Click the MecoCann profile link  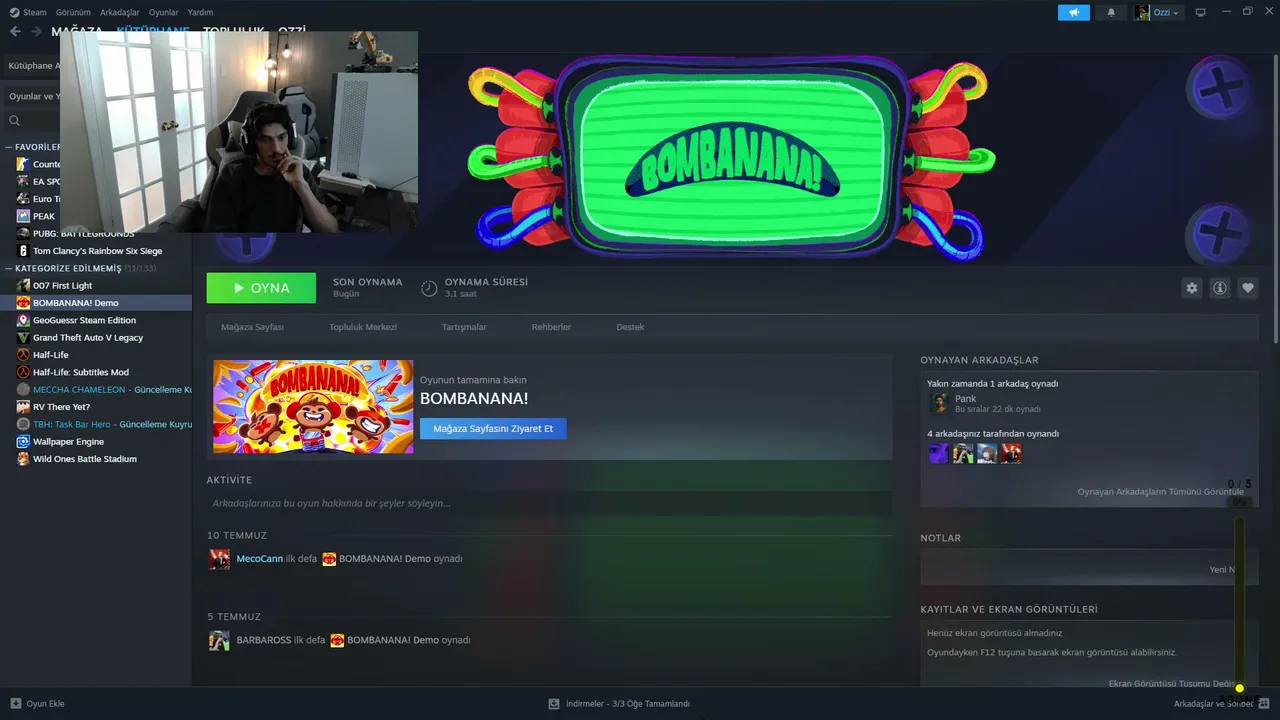[x=260, y=559]
